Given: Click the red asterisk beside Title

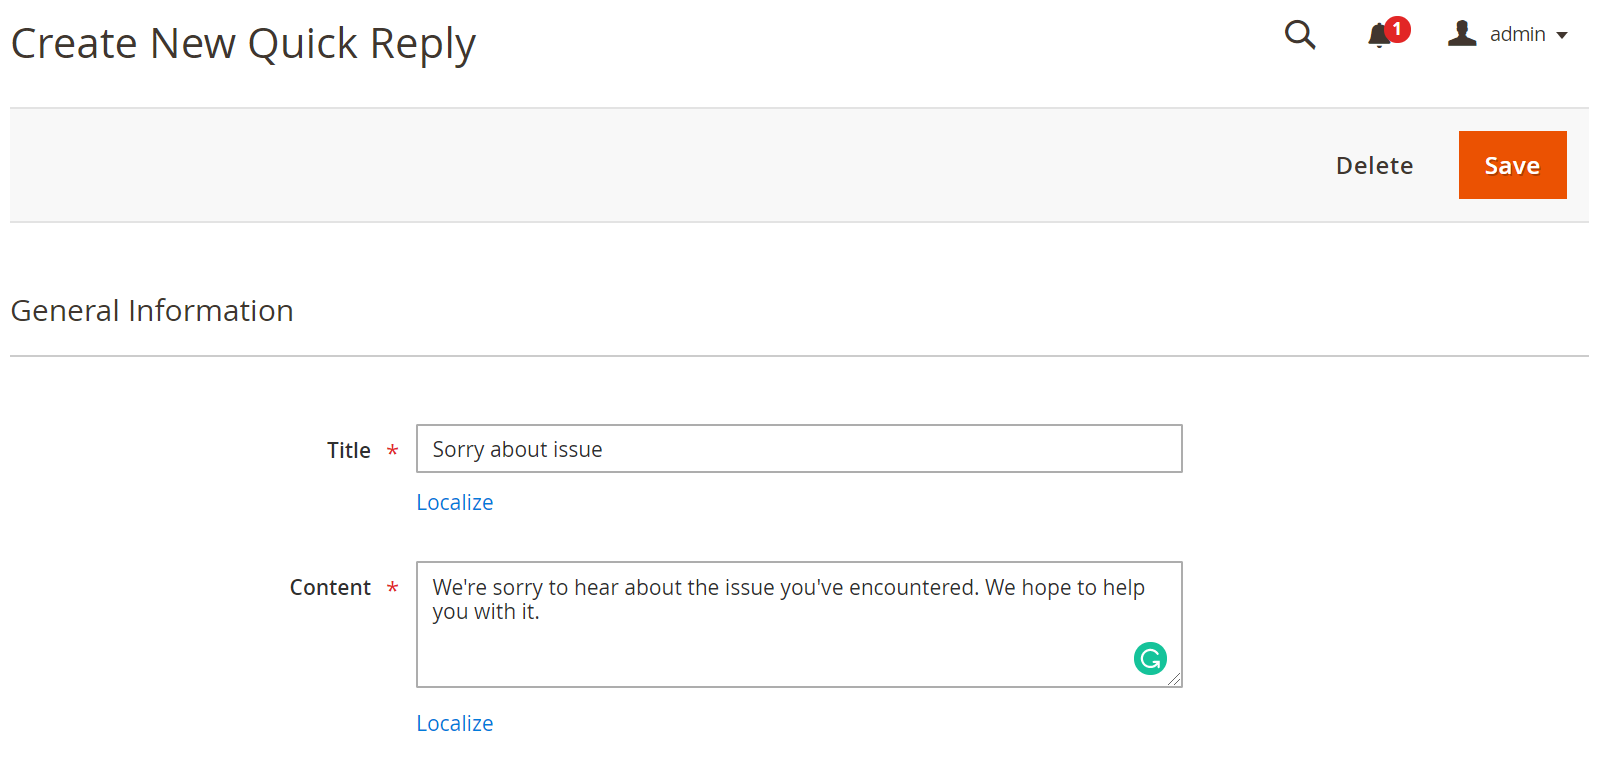Looking at the screenshot, I should click(x=393, y=451).
